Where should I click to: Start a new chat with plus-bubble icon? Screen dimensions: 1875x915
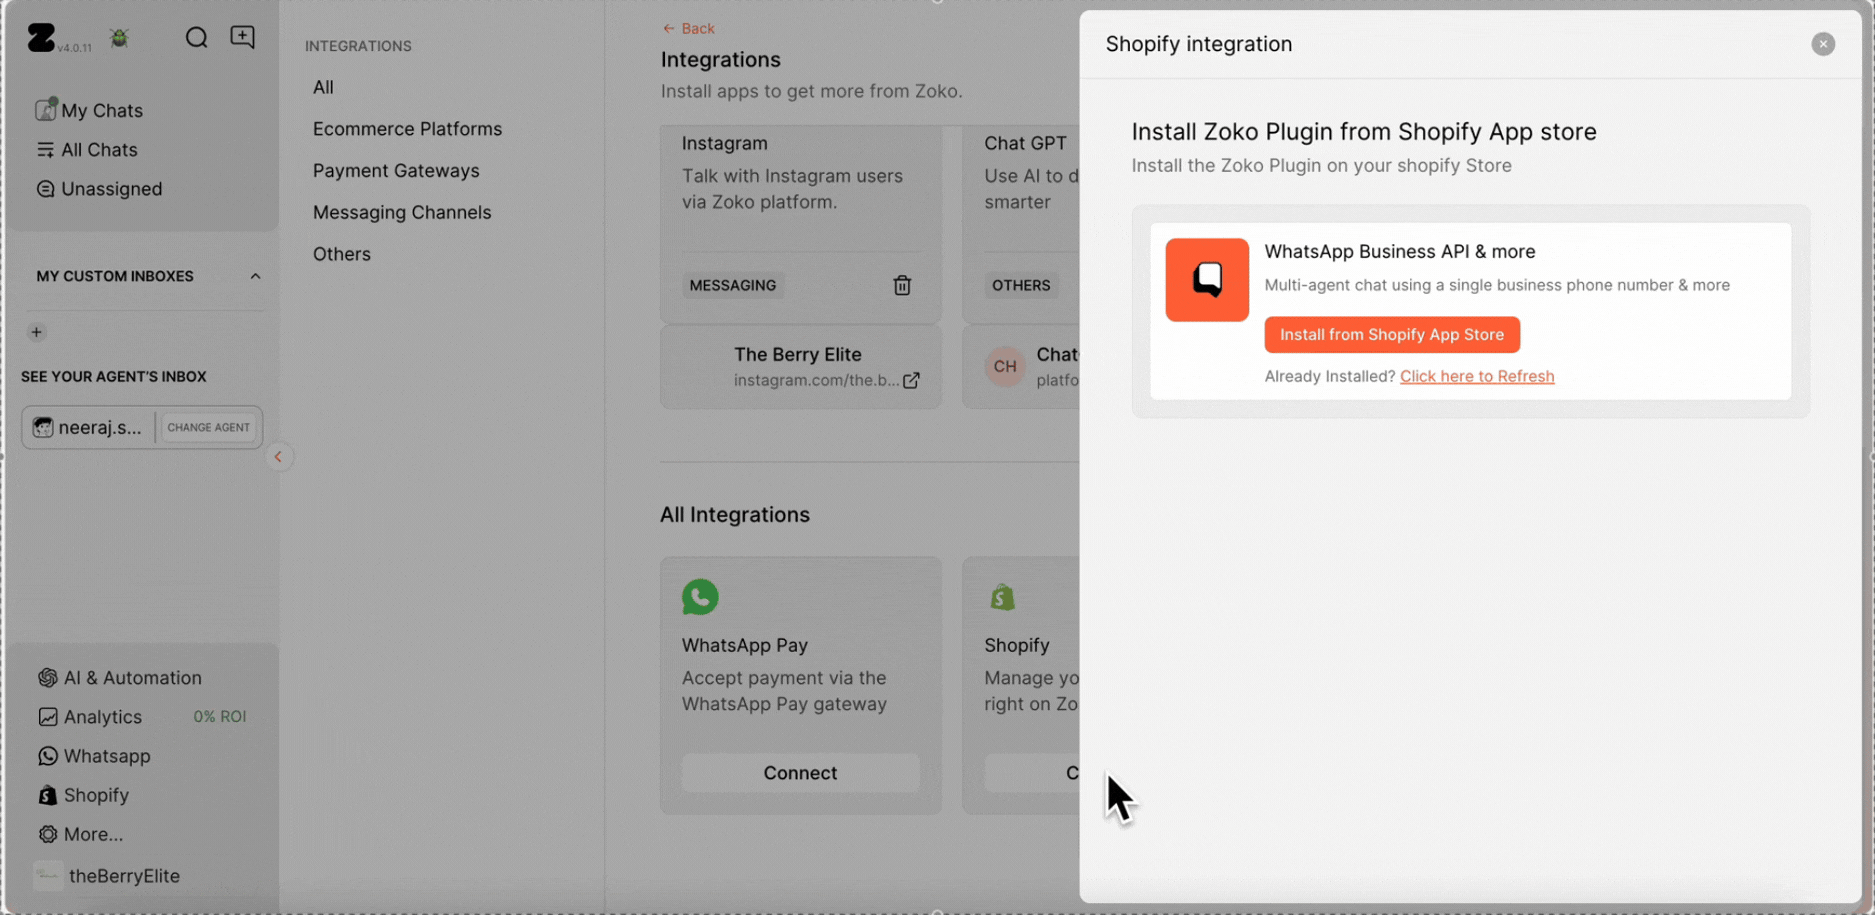coord(243,37)
